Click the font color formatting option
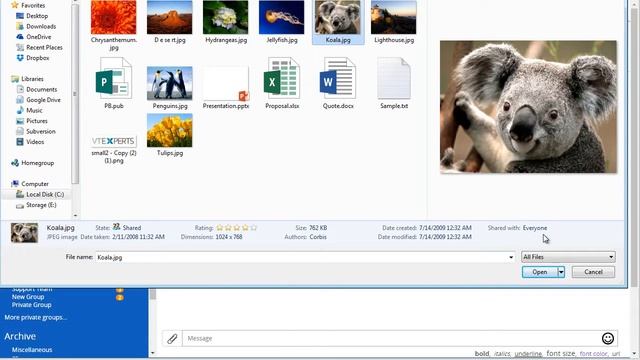640x360 pixels. [x=593, y=354]
